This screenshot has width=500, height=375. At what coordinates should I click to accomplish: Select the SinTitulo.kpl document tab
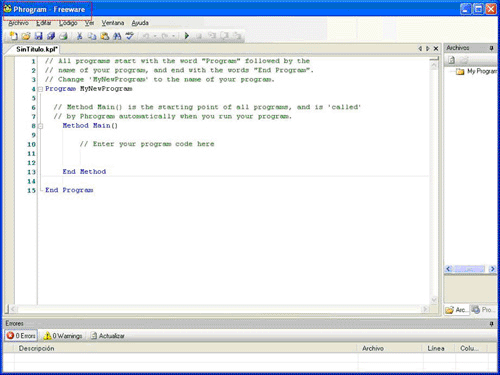(37, 49)
